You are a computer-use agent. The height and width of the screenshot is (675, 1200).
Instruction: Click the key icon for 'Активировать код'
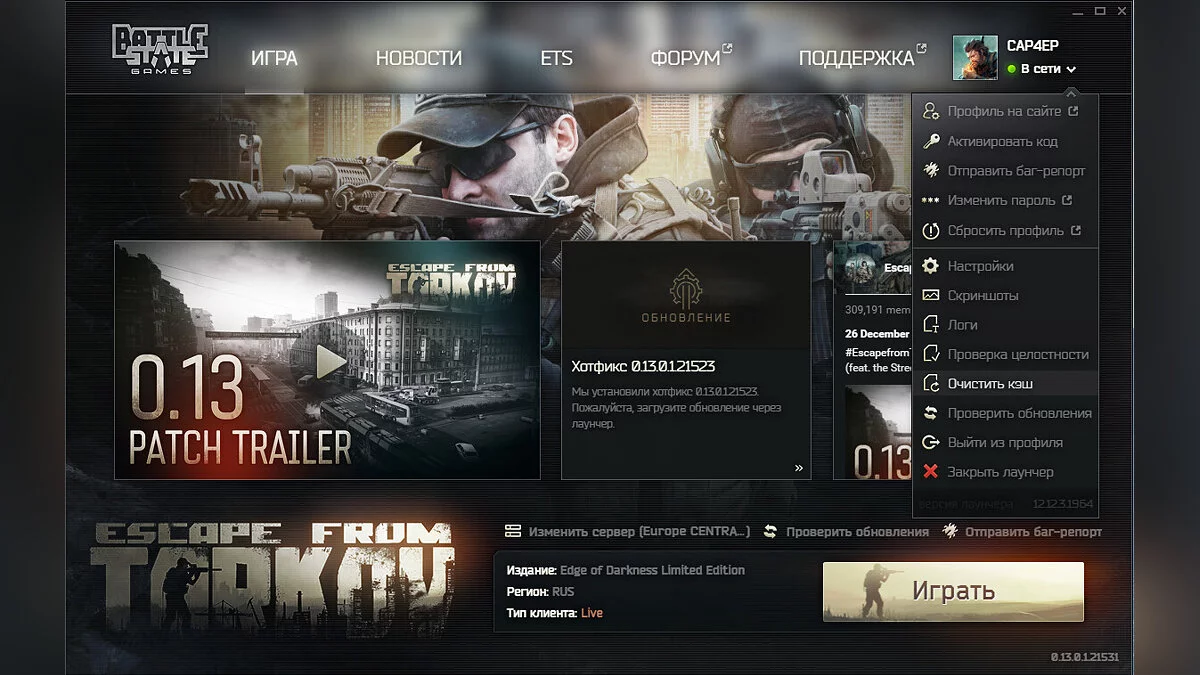[931, 141]
